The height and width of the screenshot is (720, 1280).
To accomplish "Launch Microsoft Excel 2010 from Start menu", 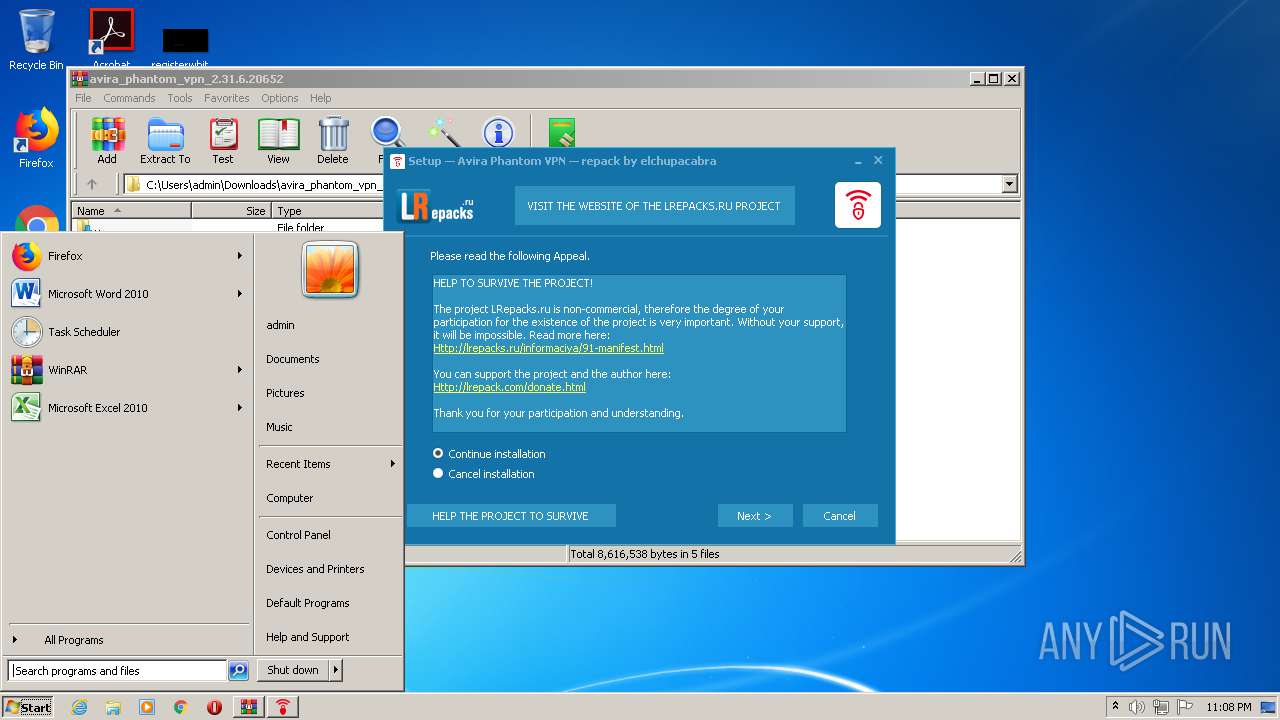I will (x=127, y=408).
